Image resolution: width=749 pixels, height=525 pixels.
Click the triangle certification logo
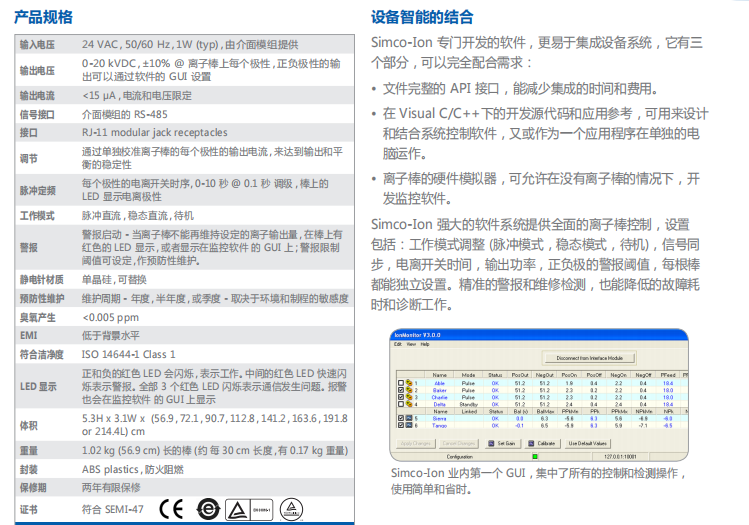coord(237,510)
